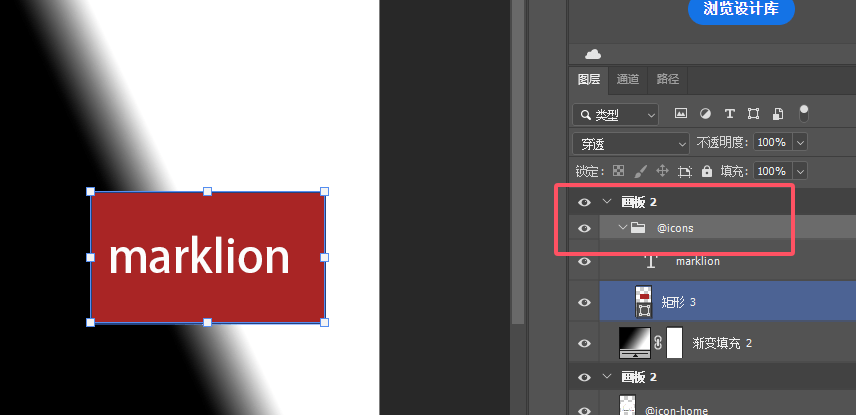
Task: Hide the second 画板 2 artboard
Action: 584,377
